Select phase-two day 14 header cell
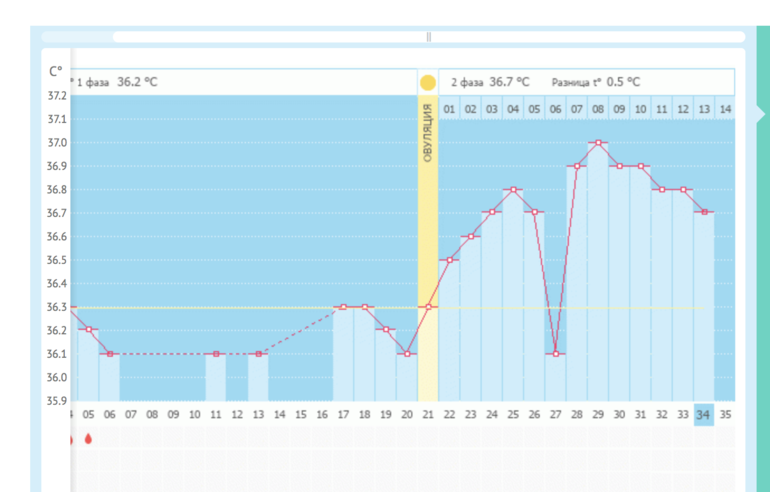This screenshot has height=492, width=770. (x=725, y=108)
